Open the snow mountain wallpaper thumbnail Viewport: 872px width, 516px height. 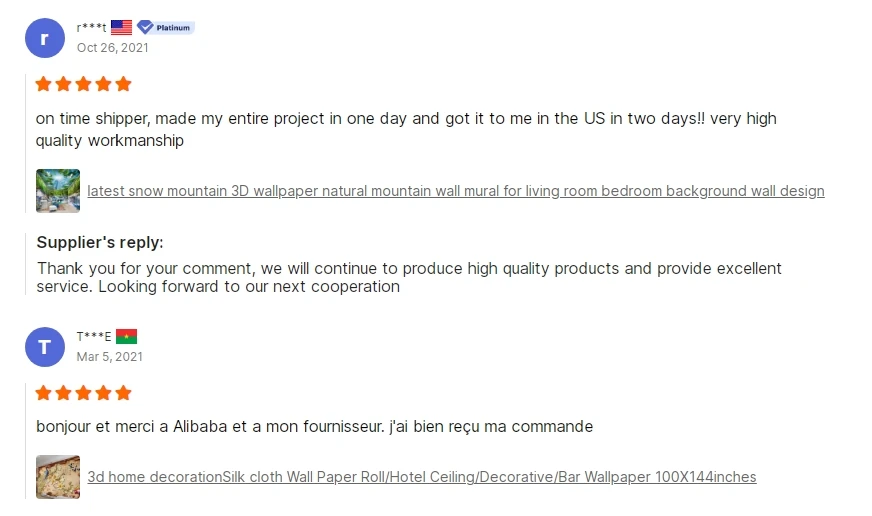(58, 190)
